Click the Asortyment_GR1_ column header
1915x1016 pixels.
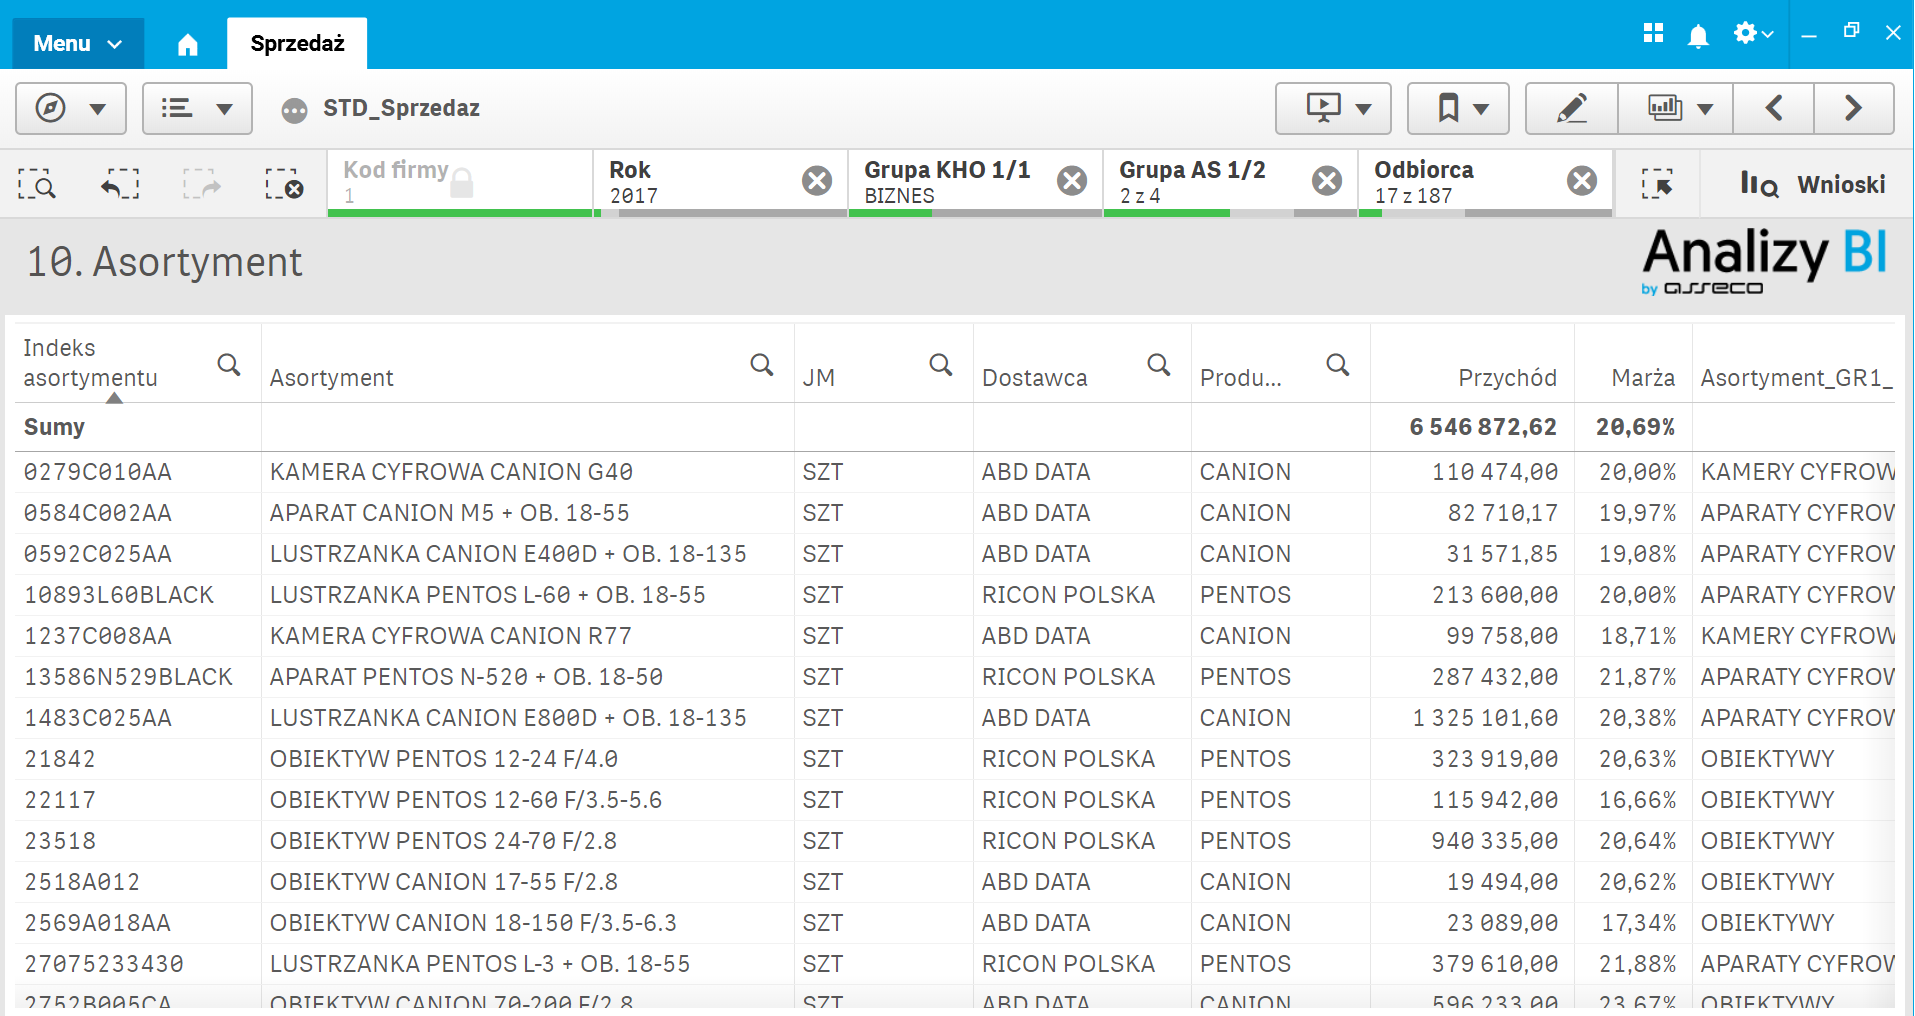[1797, 378]
